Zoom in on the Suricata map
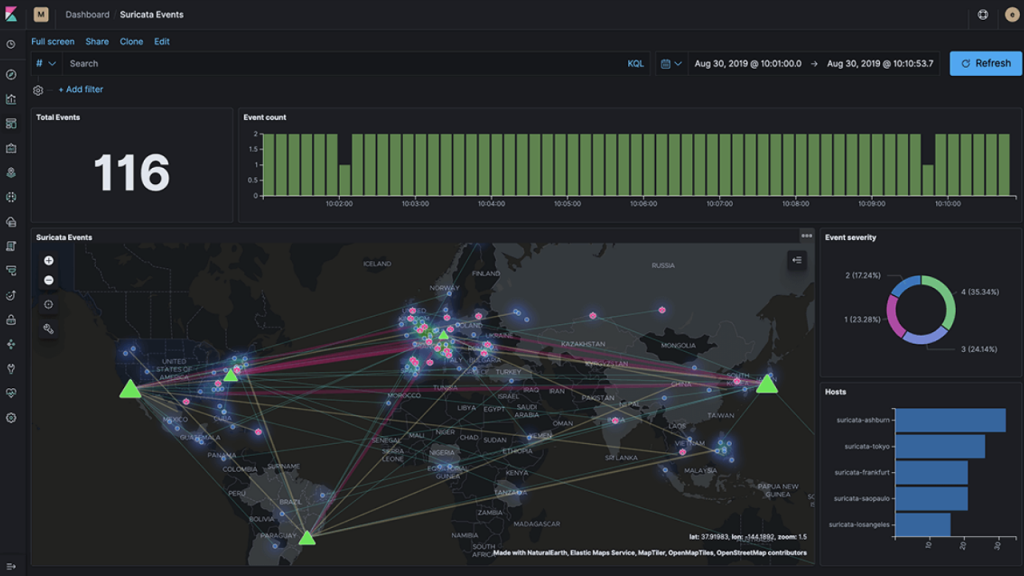Viewport: 1024px width, 576px height. click(x=48, y=261)
